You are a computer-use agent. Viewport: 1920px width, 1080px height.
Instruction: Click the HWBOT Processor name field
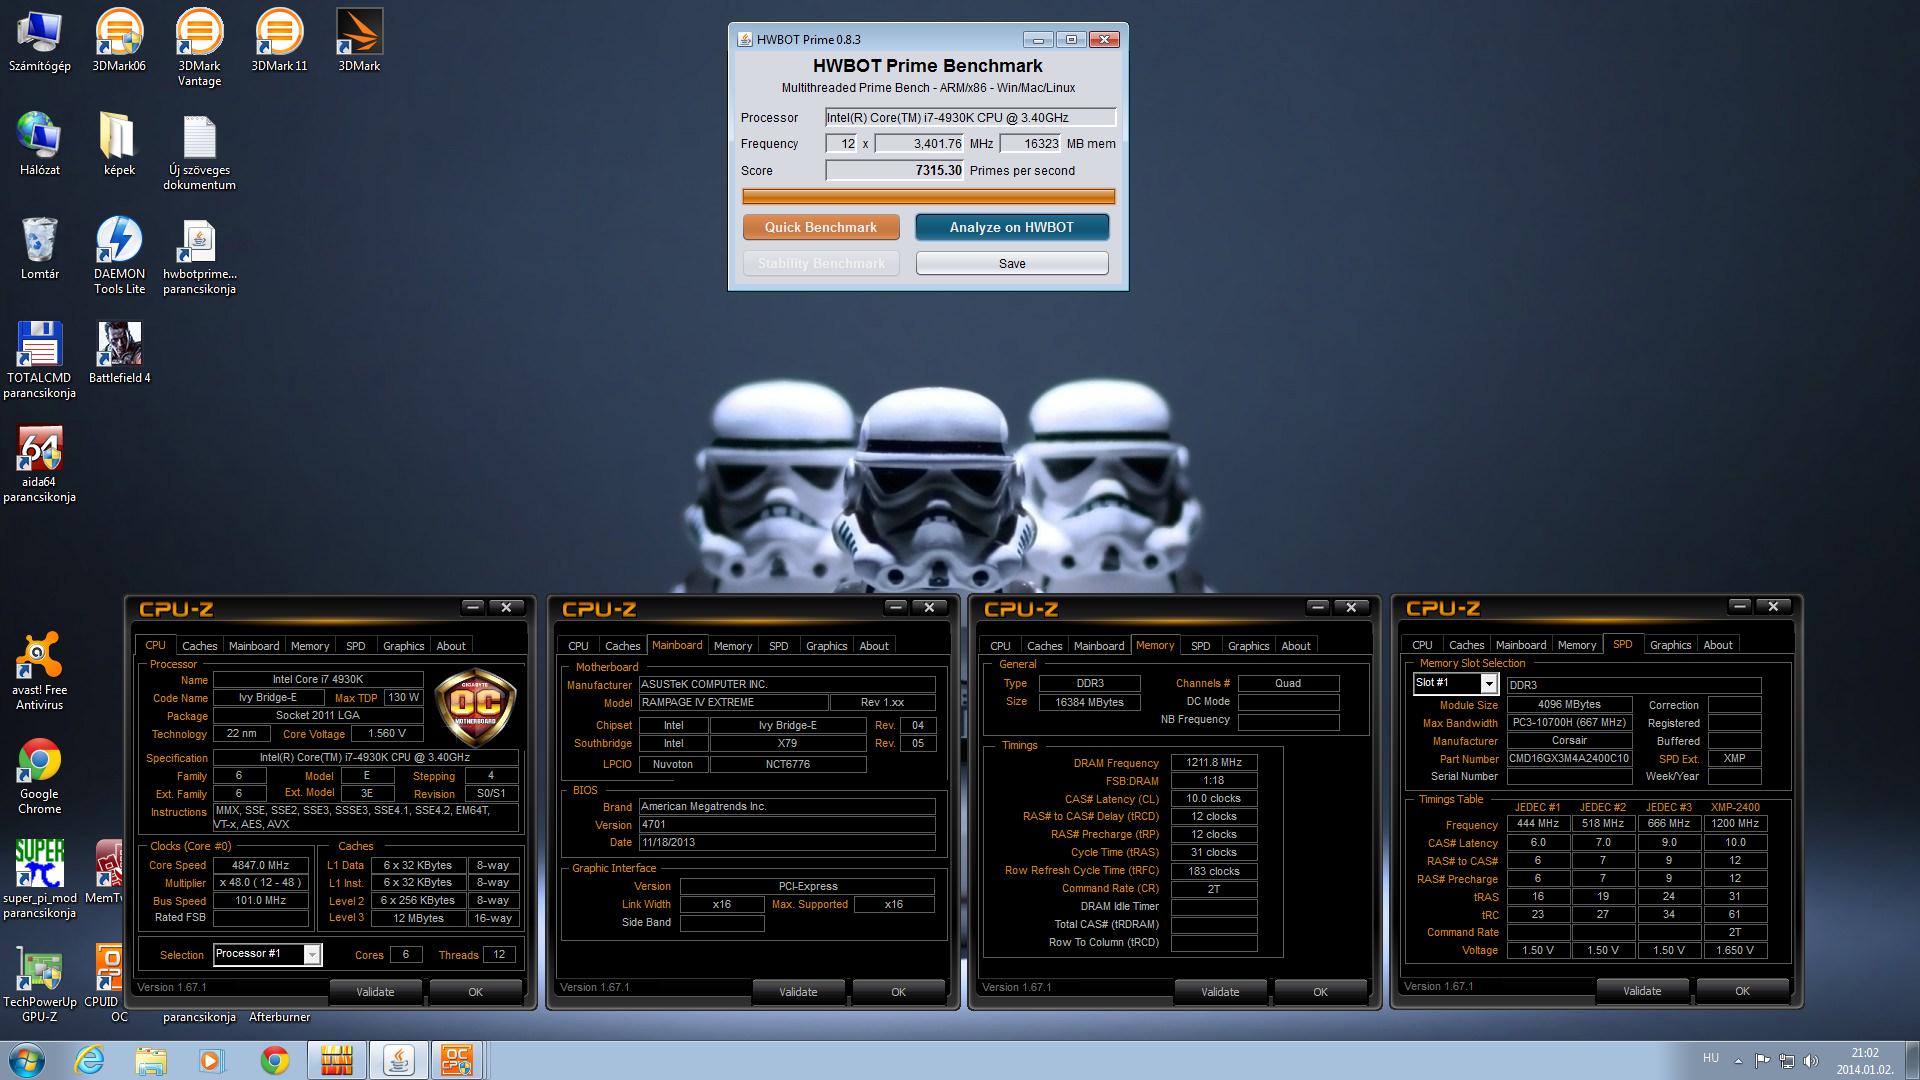tap(970, 117)
